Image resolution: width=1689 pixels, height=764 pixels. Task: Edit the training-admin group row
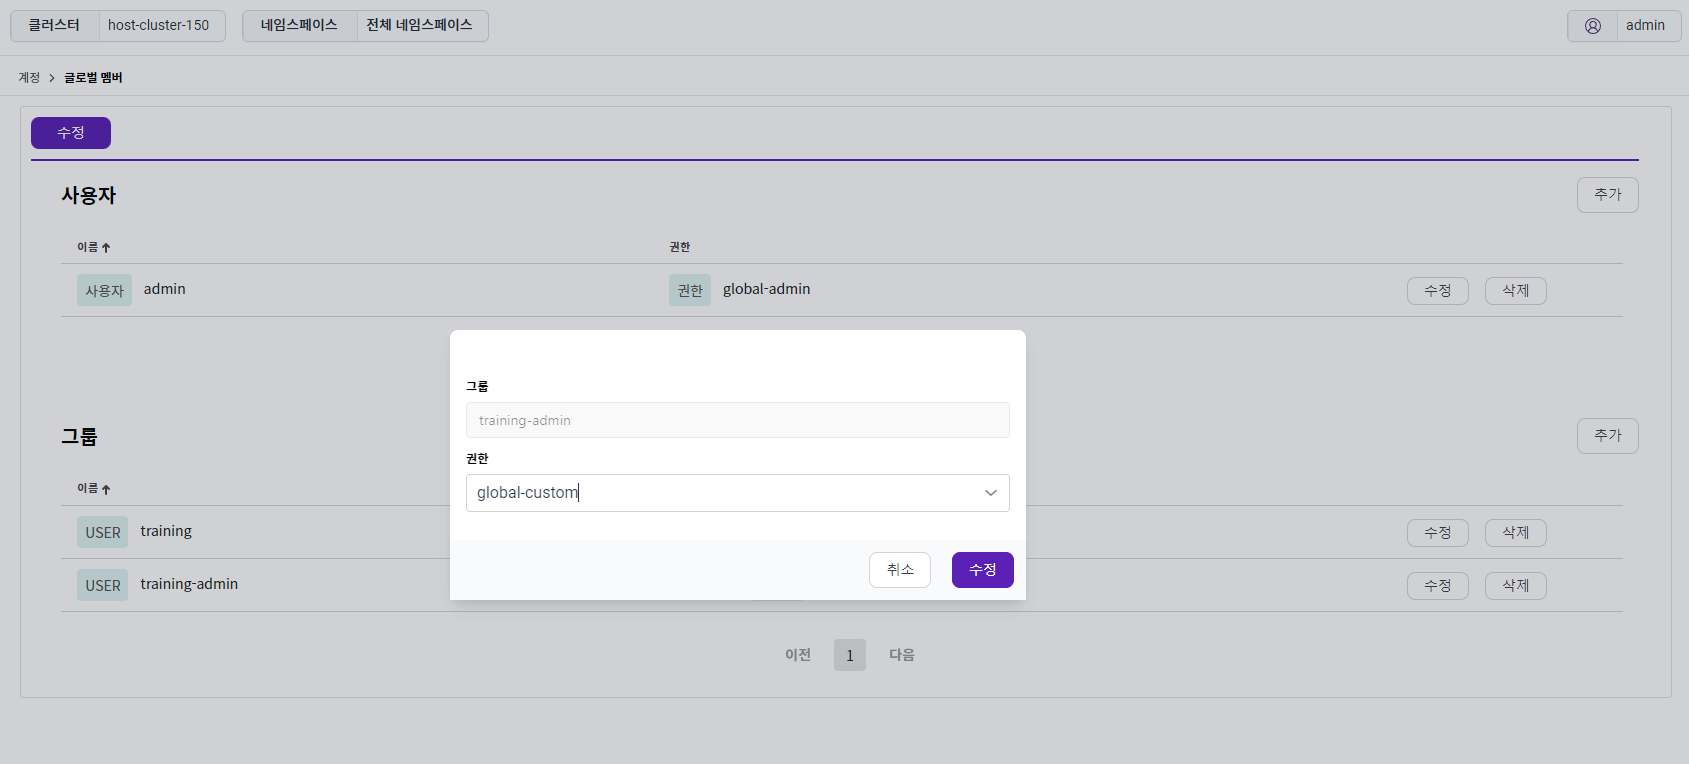[1438, 586]
